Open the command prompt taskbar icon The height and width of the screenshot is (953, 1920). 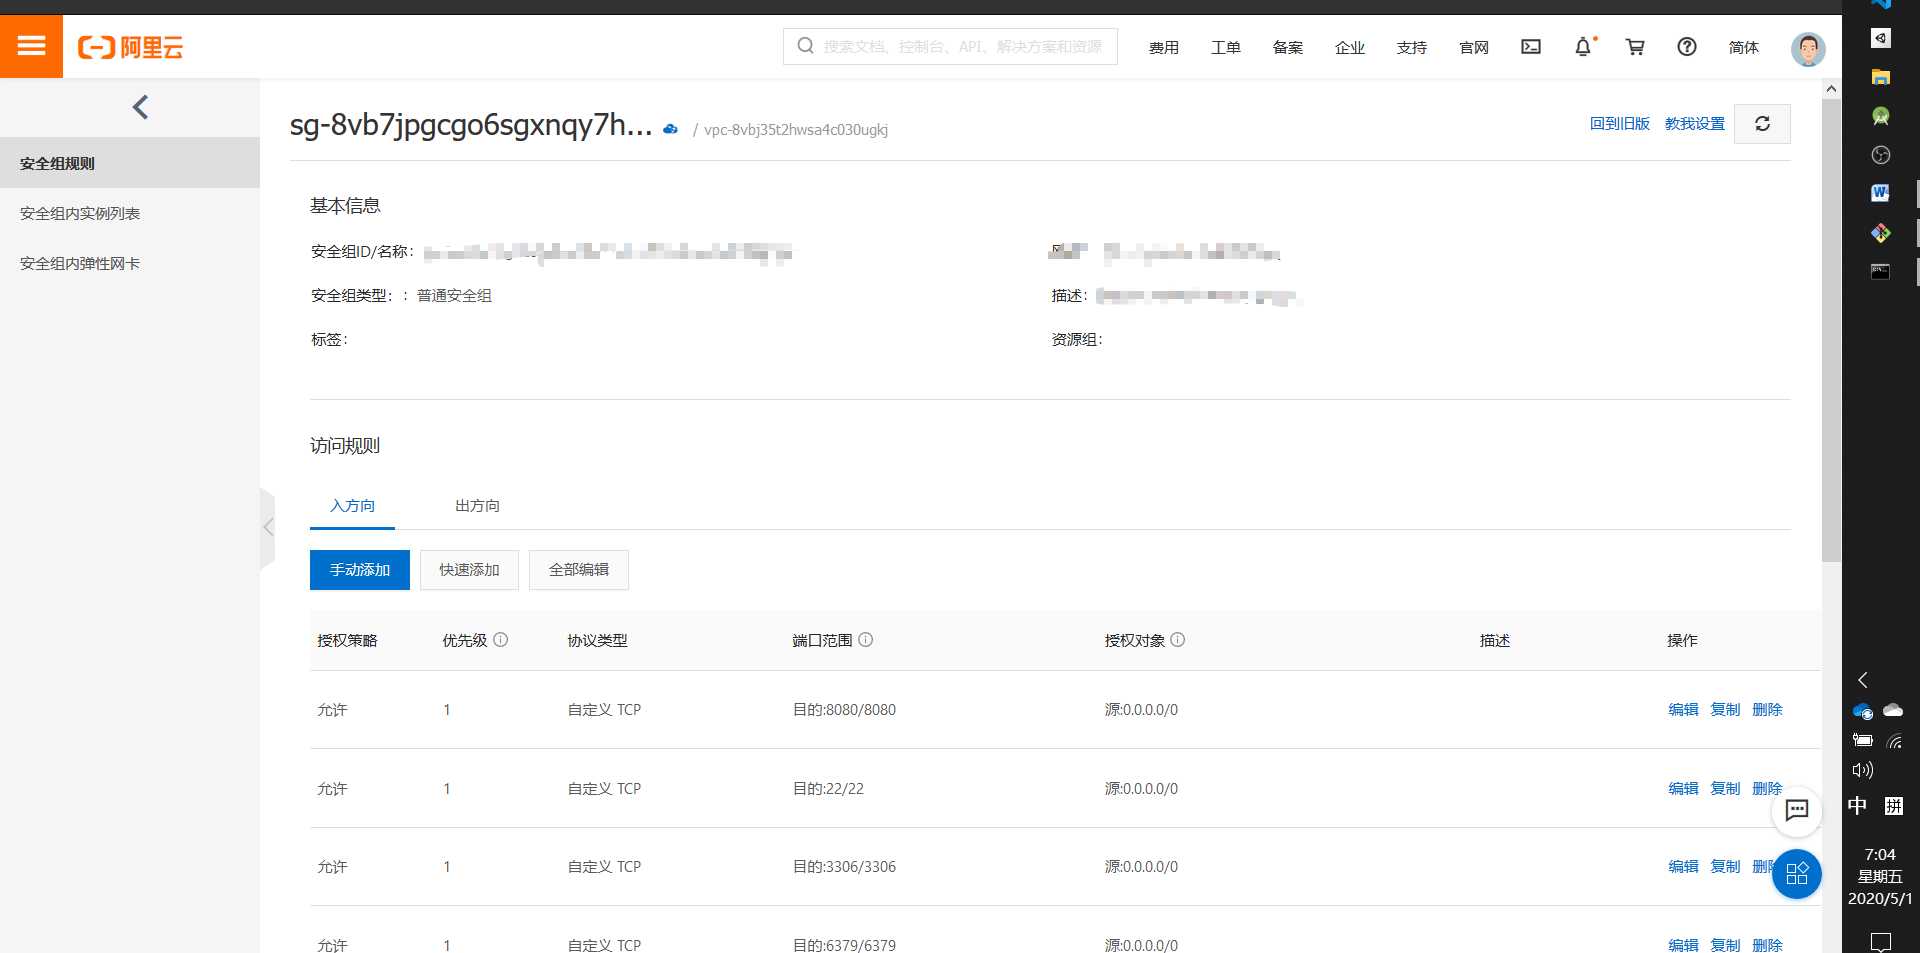point(1881,271)
